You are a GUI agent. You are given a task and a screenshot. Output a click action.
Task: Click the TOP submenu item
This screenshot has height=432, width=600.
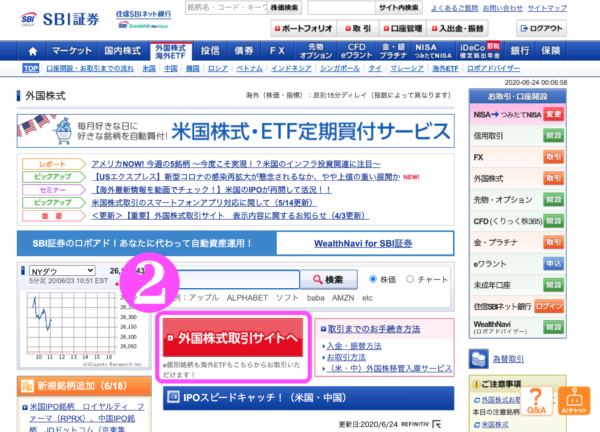pyautogui.click(x=30, y=68)
